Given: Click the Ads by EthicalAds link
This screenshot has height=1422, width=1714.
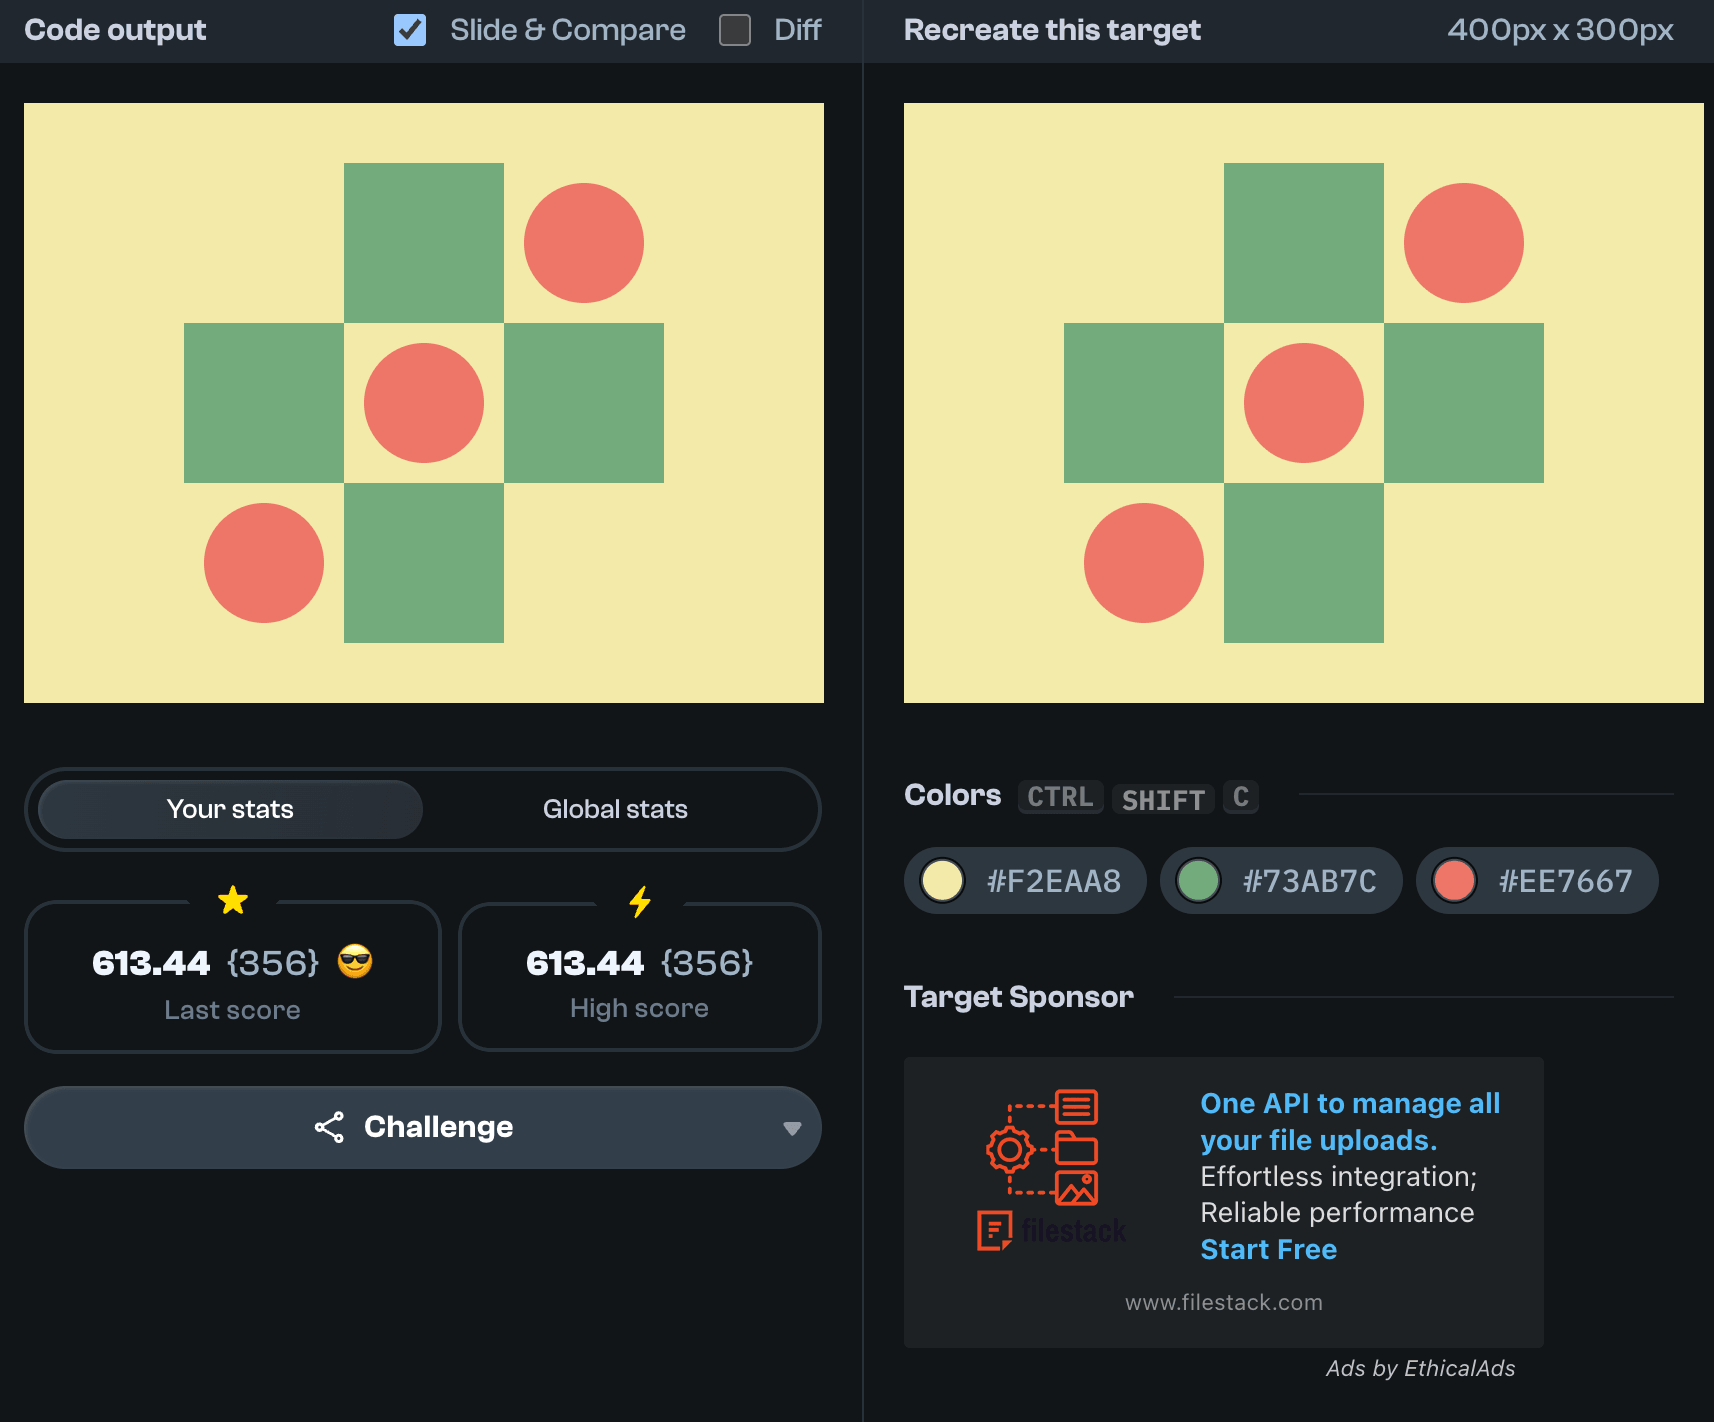Looking at the screenshot, I should 1420,1368.
